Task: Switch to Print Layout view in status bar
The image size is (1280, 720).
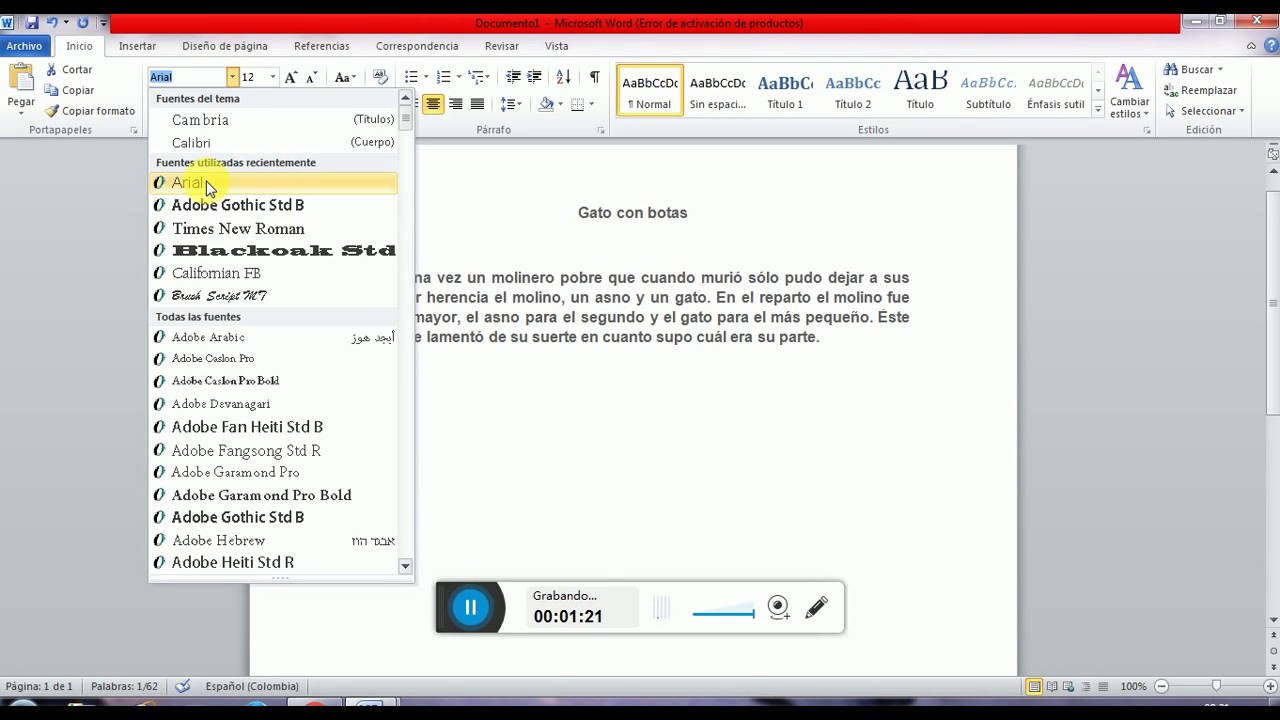Action: click(1034, 686)
